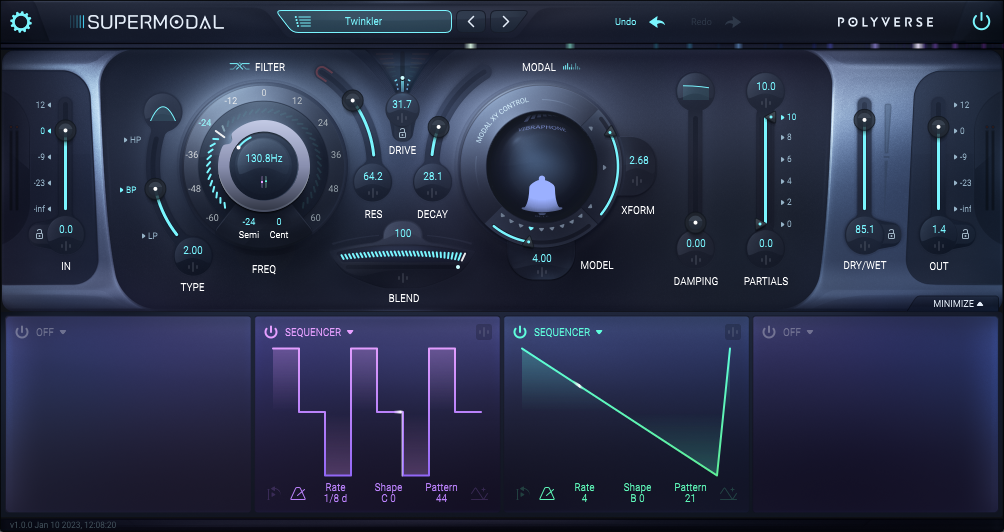
Task: Click the metronome sync icon in green sequencer
Action: click(x=547, y=493)
